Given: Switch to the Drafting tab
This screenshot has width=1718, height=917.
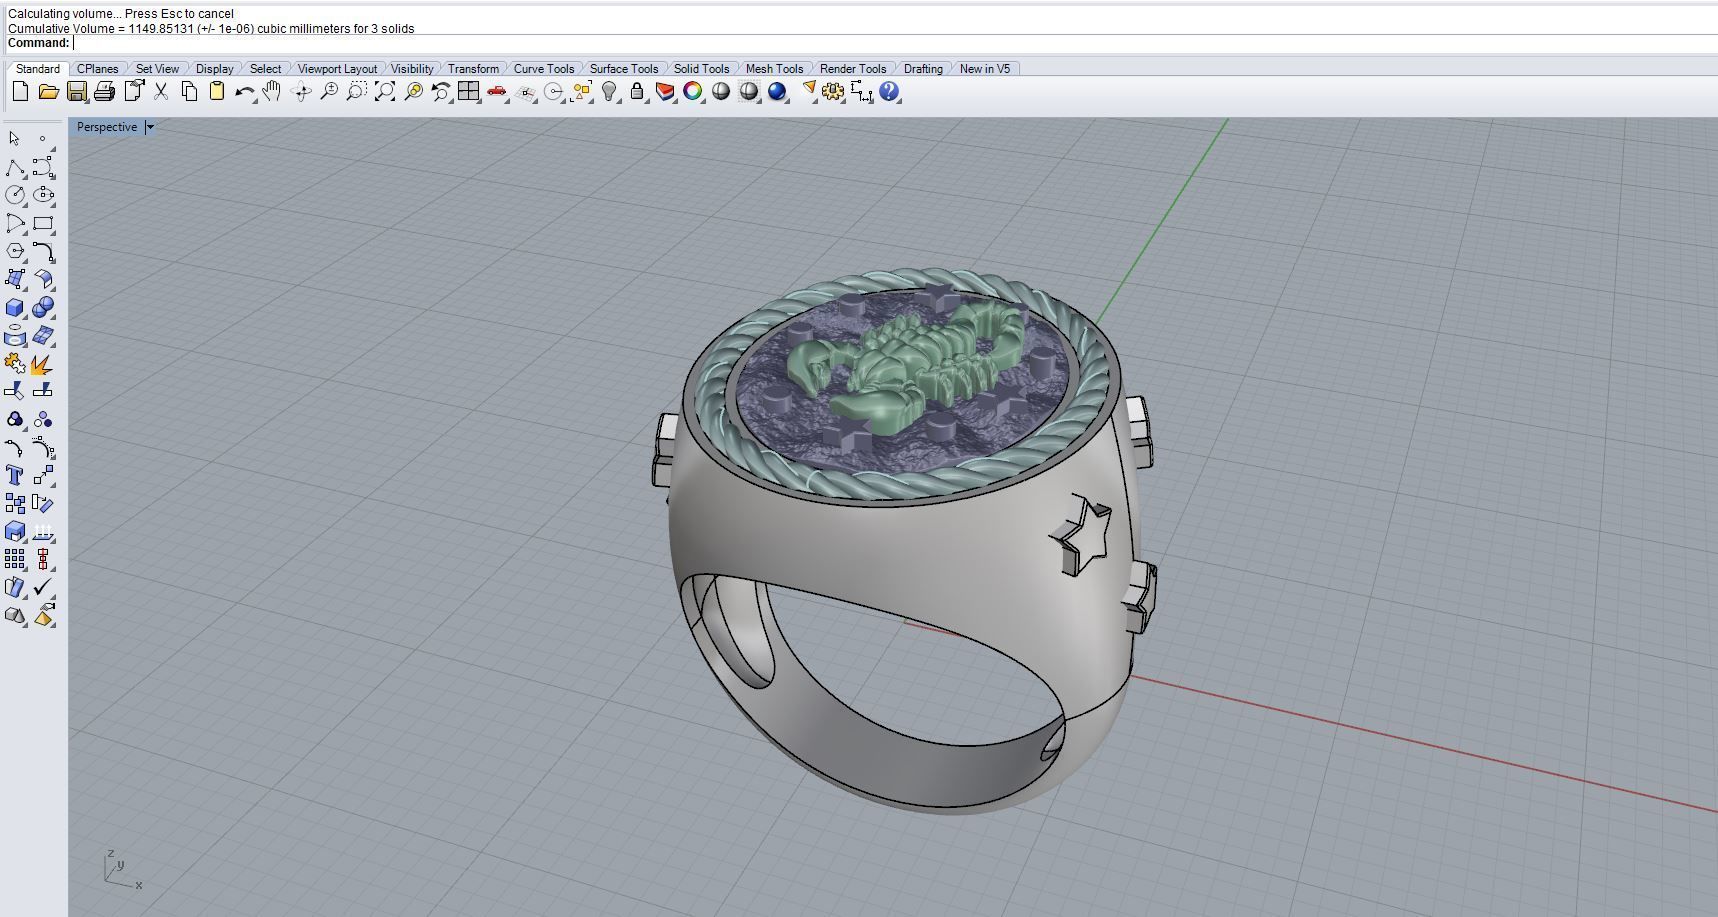Looking at the screenshot, I should (x=923, y=69).
